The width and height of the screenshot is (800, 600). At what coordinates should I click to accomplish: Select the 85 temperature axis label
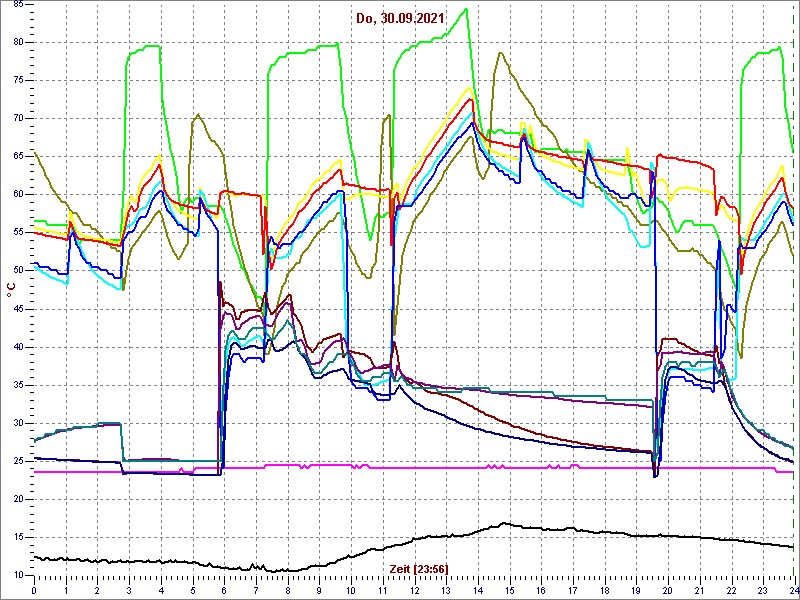[x=18, y=5]
